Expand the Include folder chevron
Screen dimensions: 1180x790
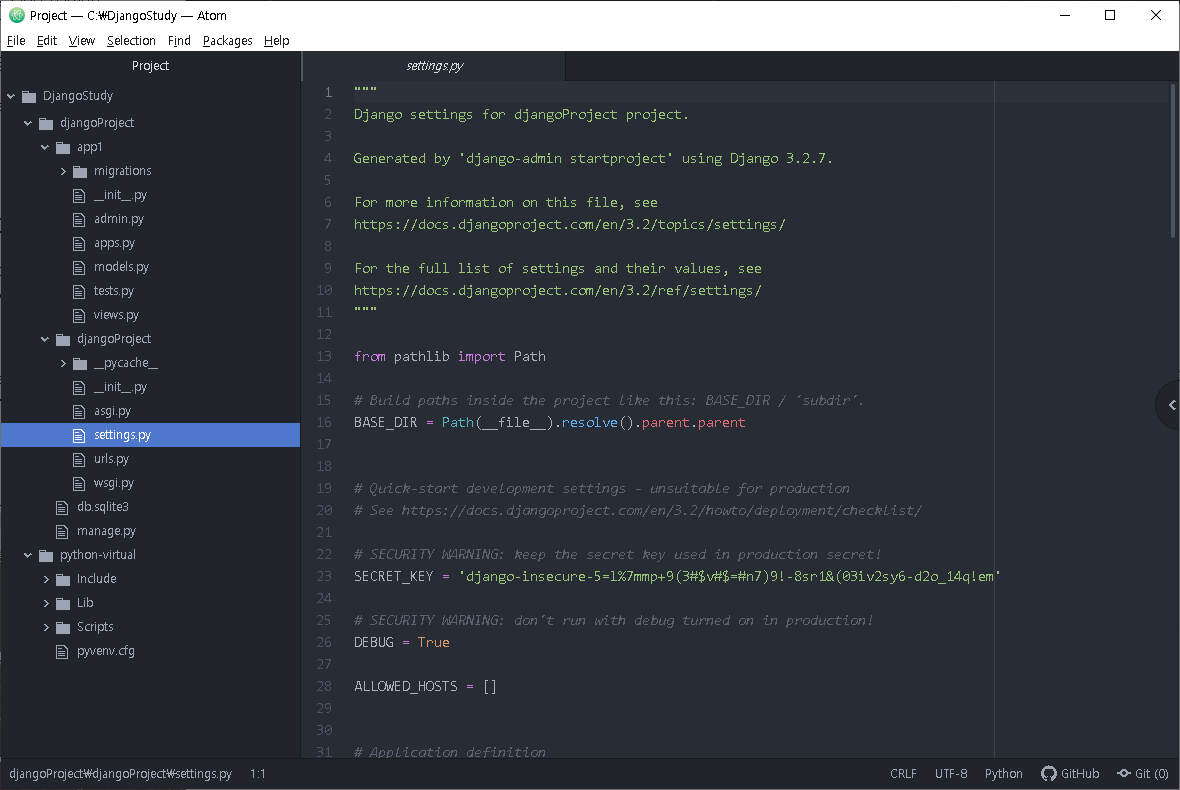coord(46,579)
